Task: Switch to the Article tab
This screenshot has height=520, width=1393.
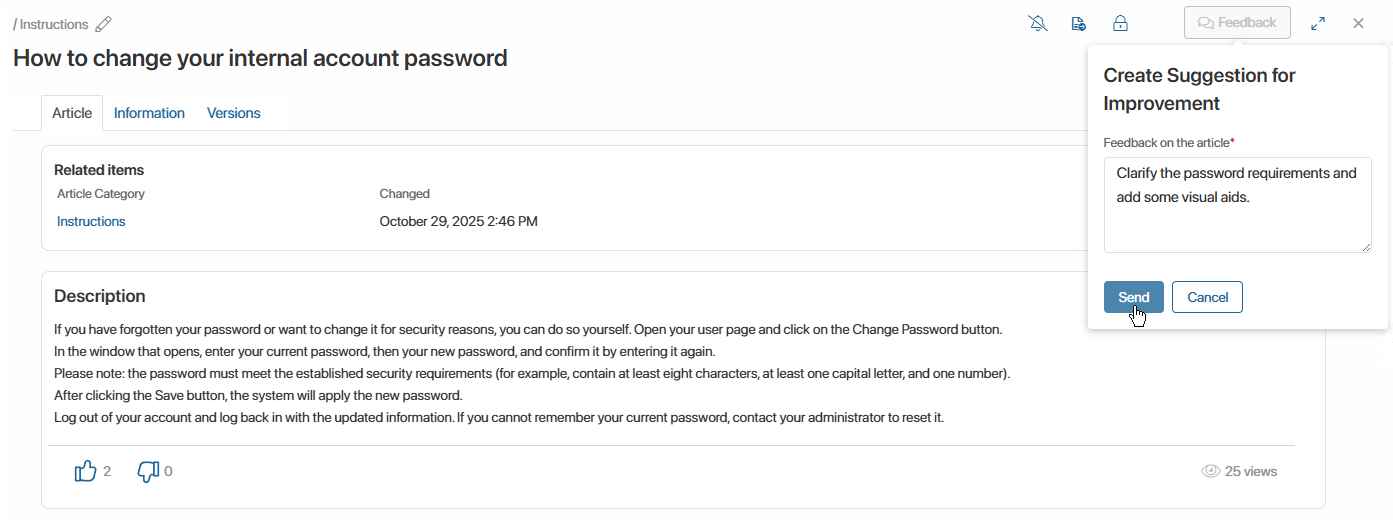Action: click(72, 113)
